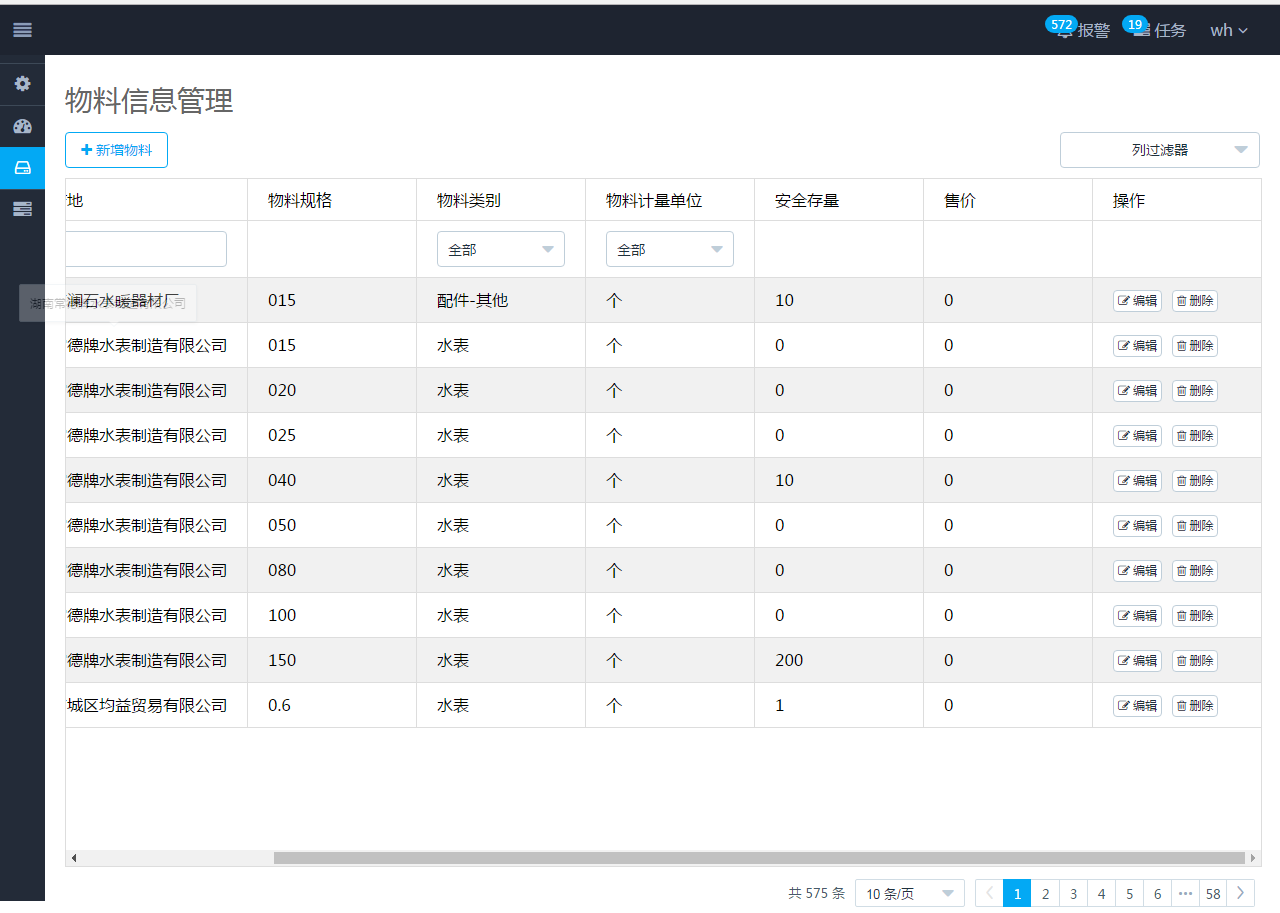
Task: Click 删除 for the 0.6 spec row
Action: pyautogui.click(x=1194, y=705)
